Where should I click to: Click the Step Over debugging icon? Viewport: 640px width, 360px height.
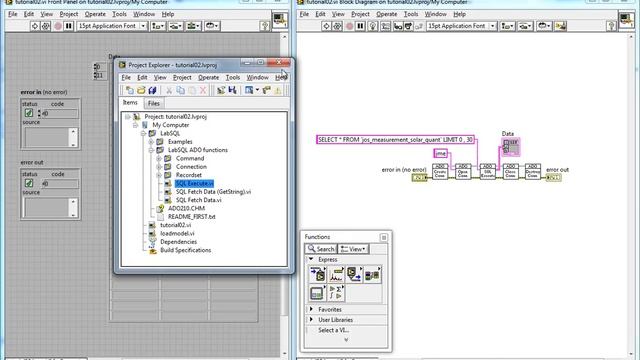coord(408,26)
